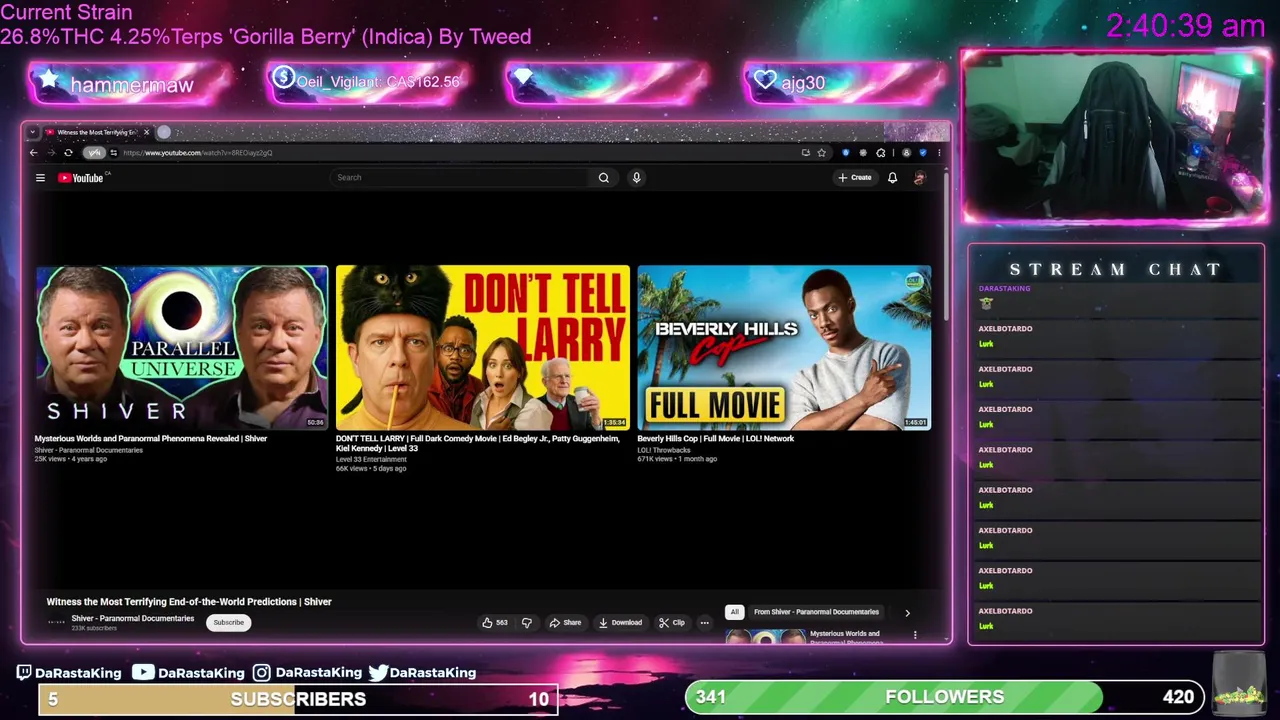Go forward in the browser
Screen dimensions: 1280x720
[51, 153]
